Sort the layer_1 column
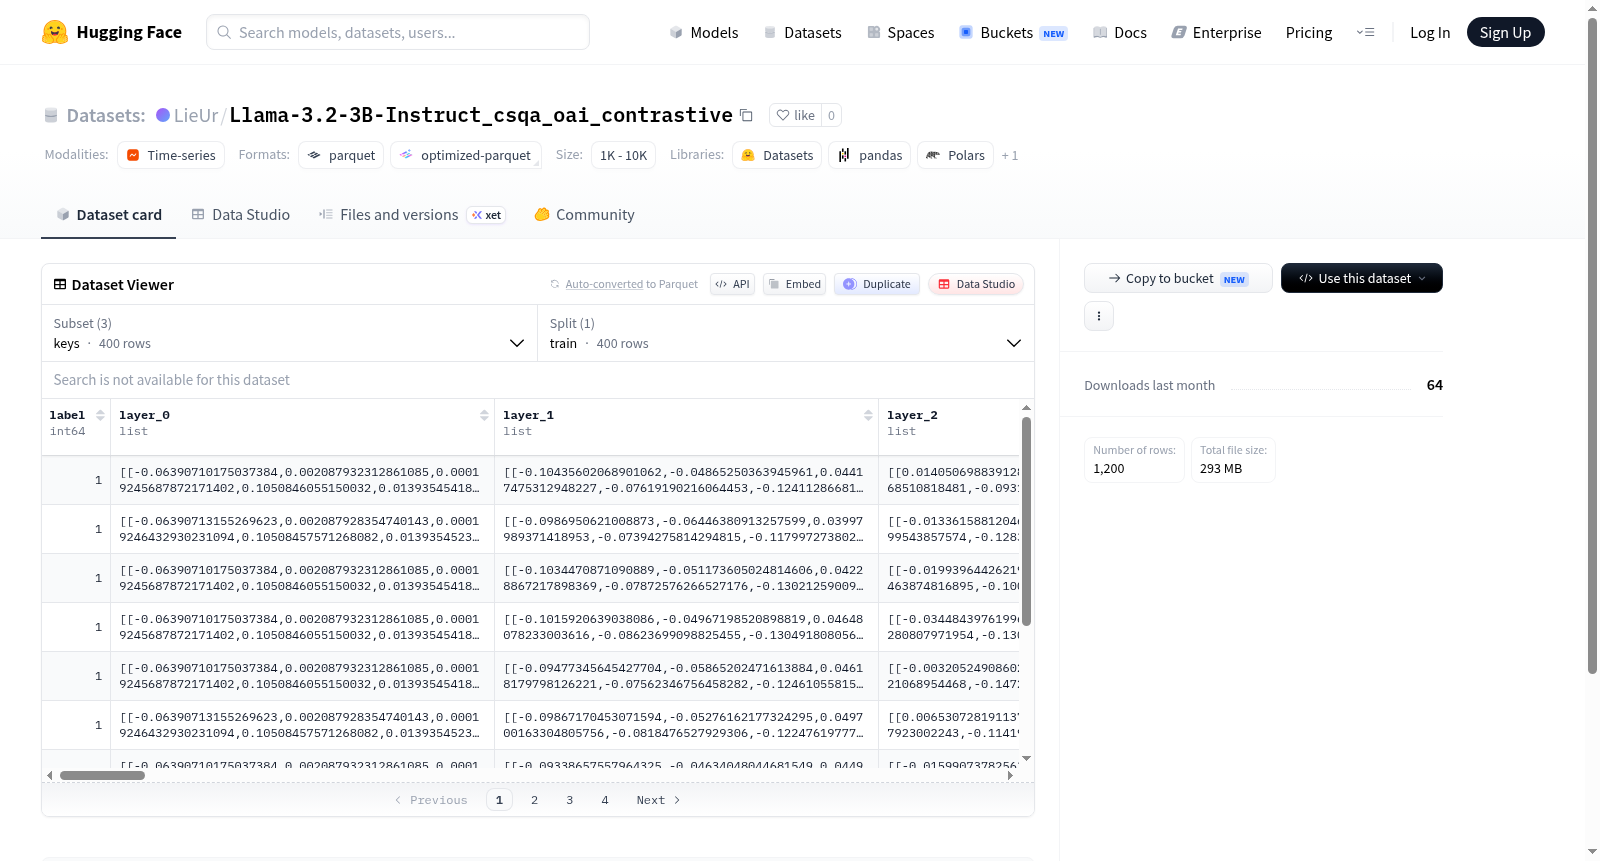1600x861 pixels. coord(868,415)
